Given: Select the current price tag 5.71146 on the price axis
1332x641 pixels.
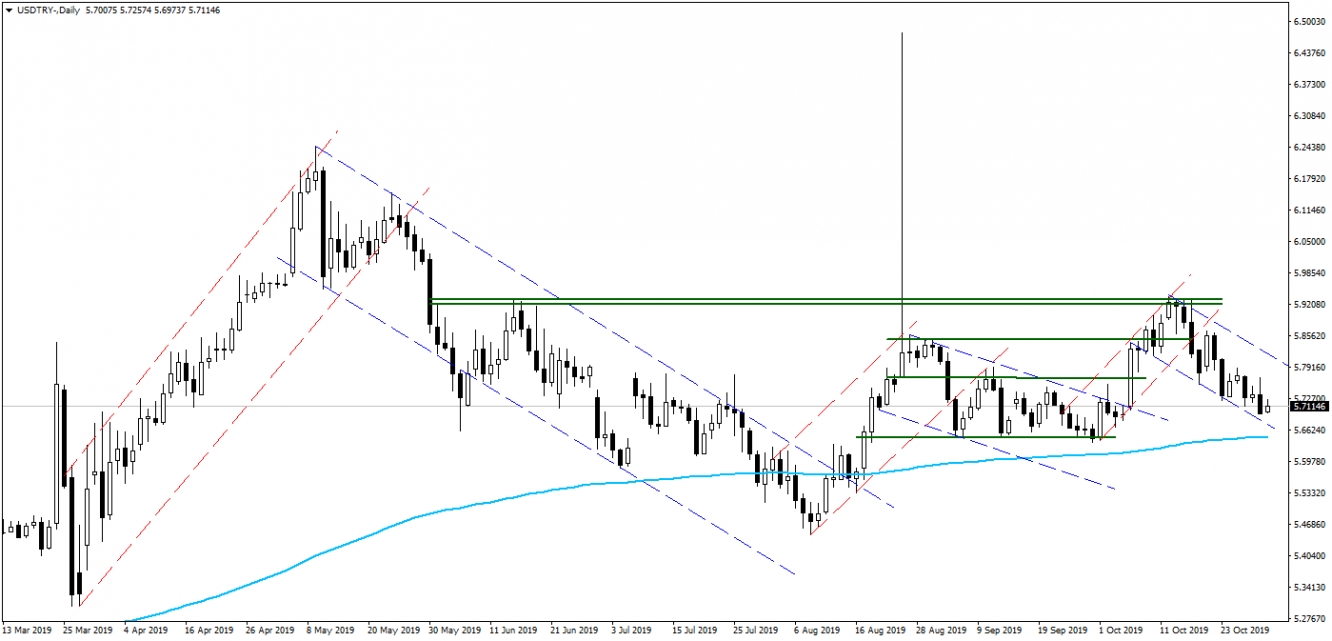Looking at the screenshot, I should (x=1308, y=407).
